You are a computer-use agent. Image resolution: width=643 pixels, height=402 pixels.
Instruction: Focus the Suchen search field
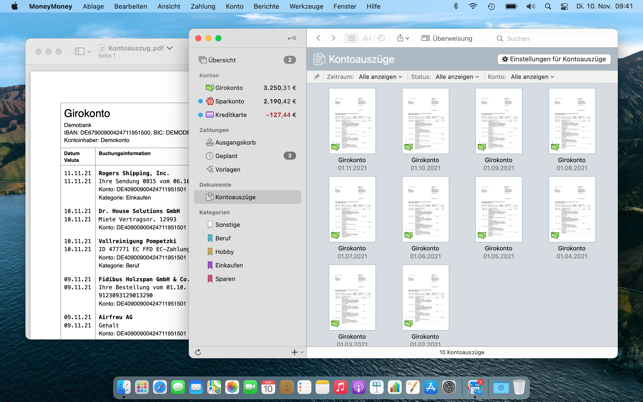pyautogui.click(x=553, y=38)
